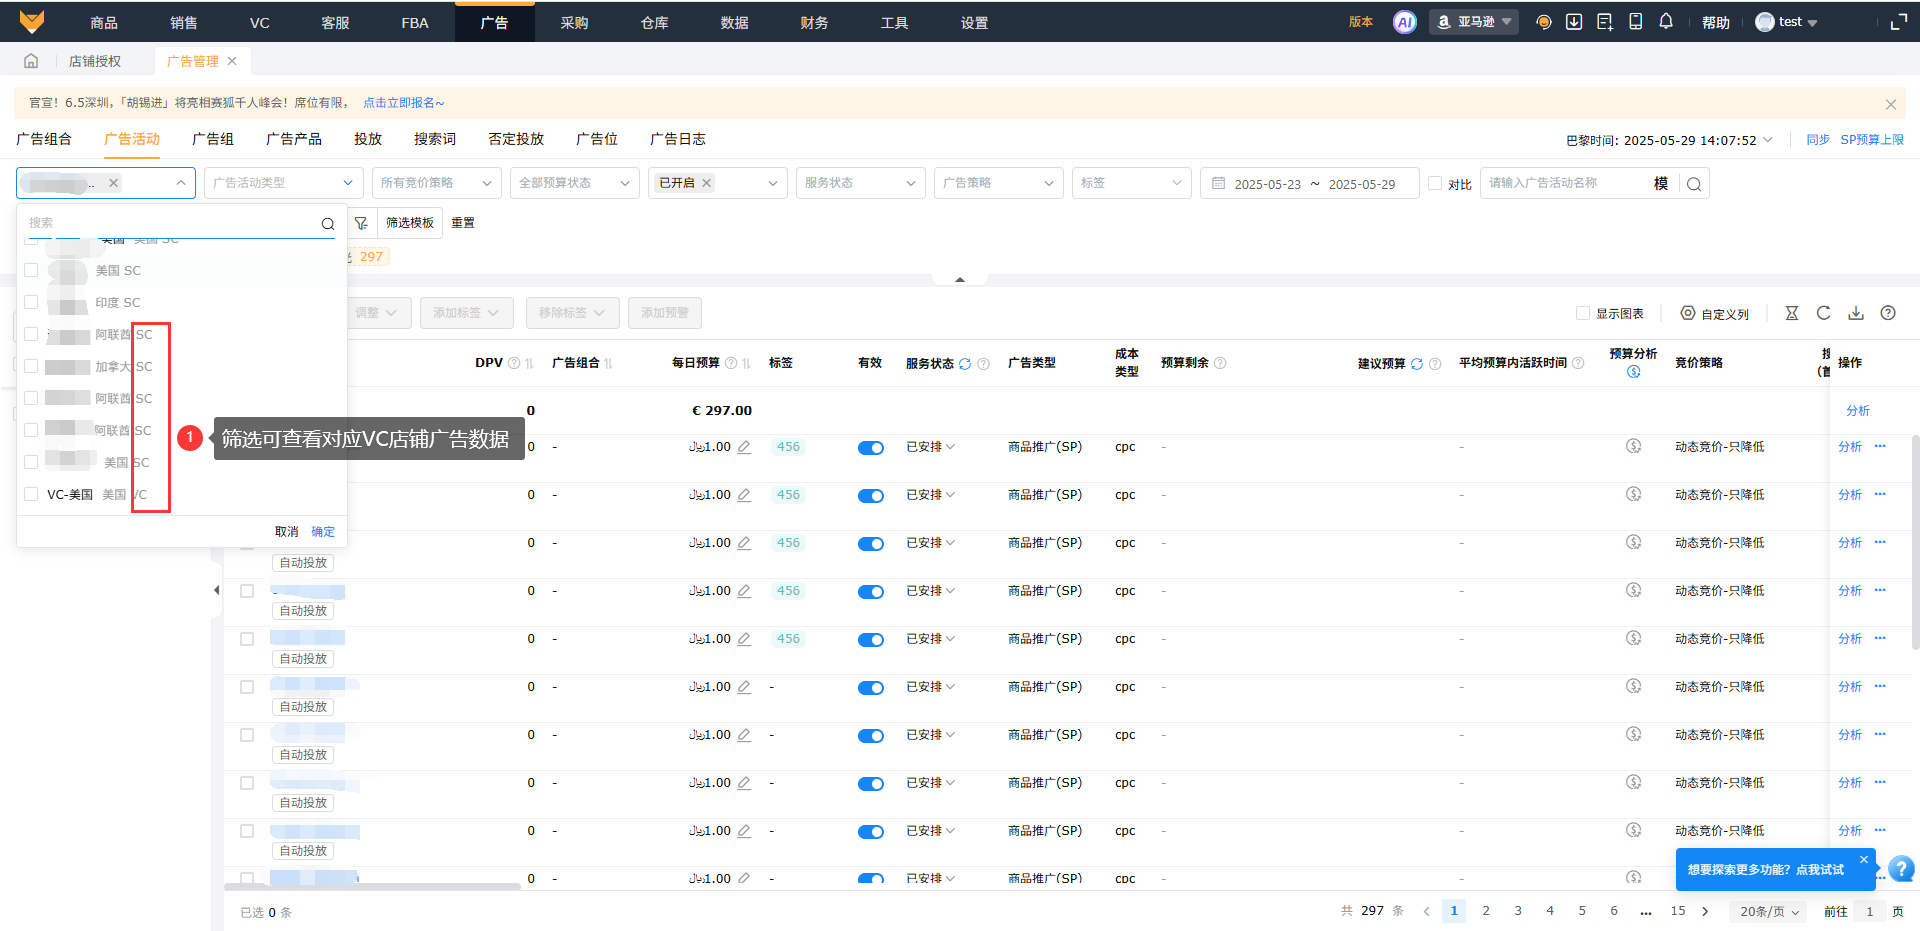This screenshot has width=1920, height=931.
Task: Open the 20条/页 page size dropdown
Action: pyautogui.click(x=1769, y=911)
